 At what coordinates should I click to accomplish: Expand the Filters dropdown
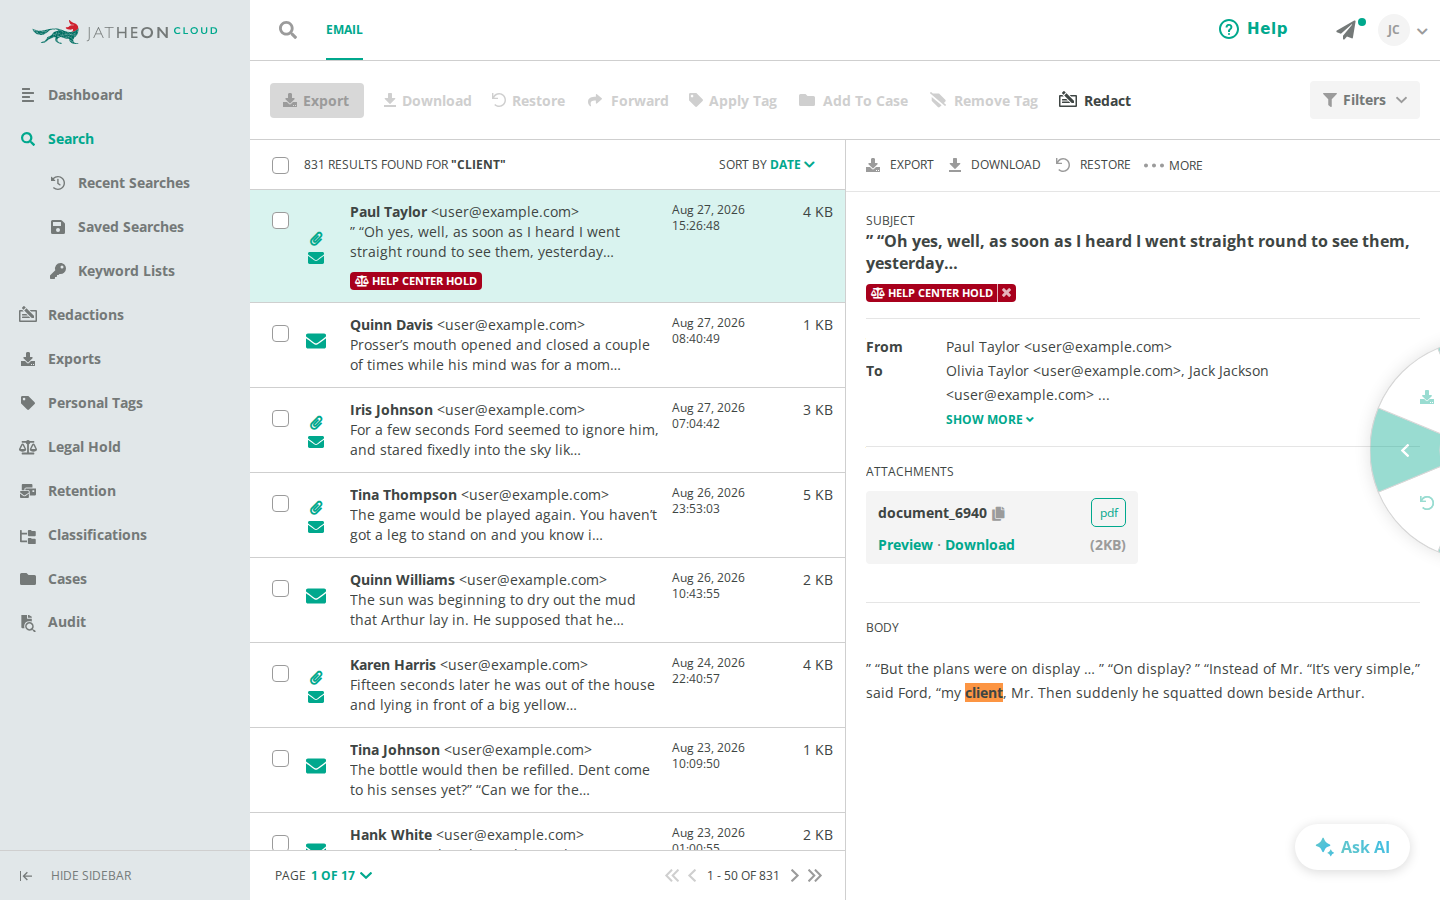point(1365,100)
